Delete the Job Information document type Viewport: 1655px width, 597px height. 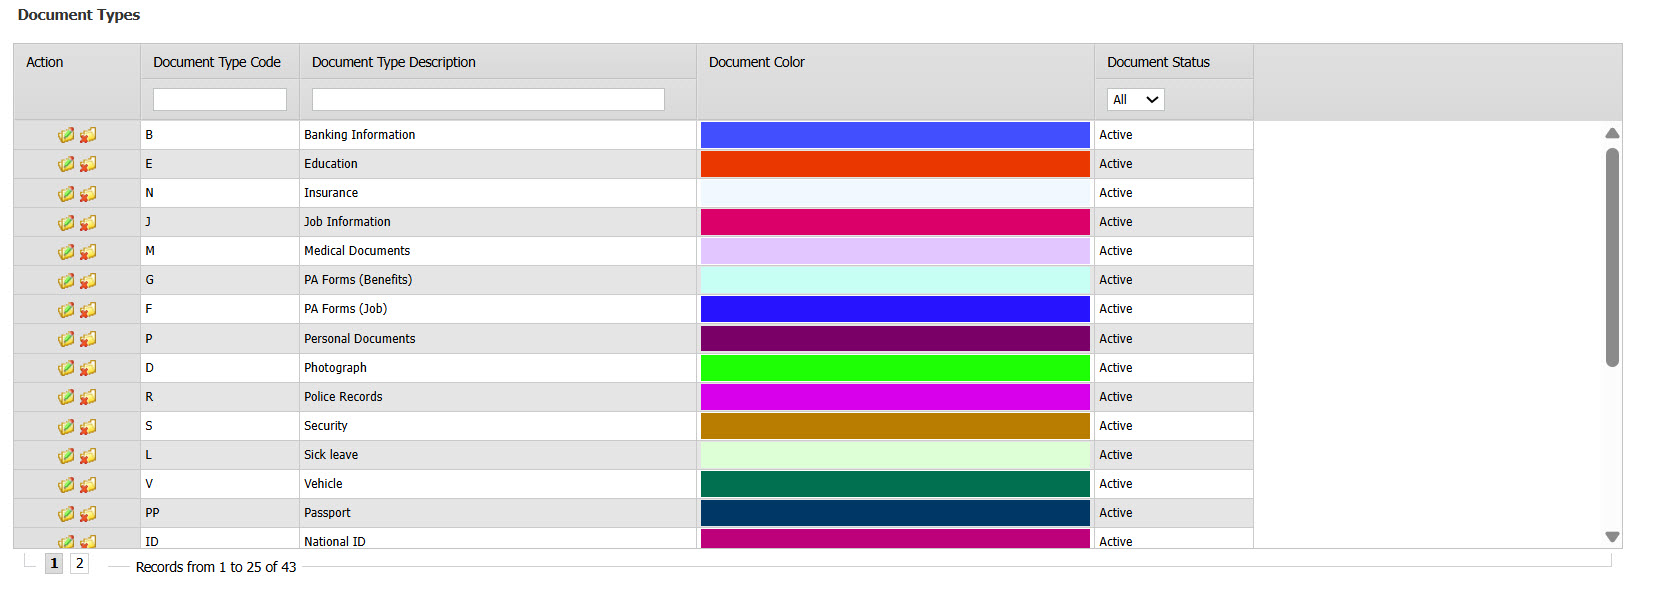tap(89, 222)
